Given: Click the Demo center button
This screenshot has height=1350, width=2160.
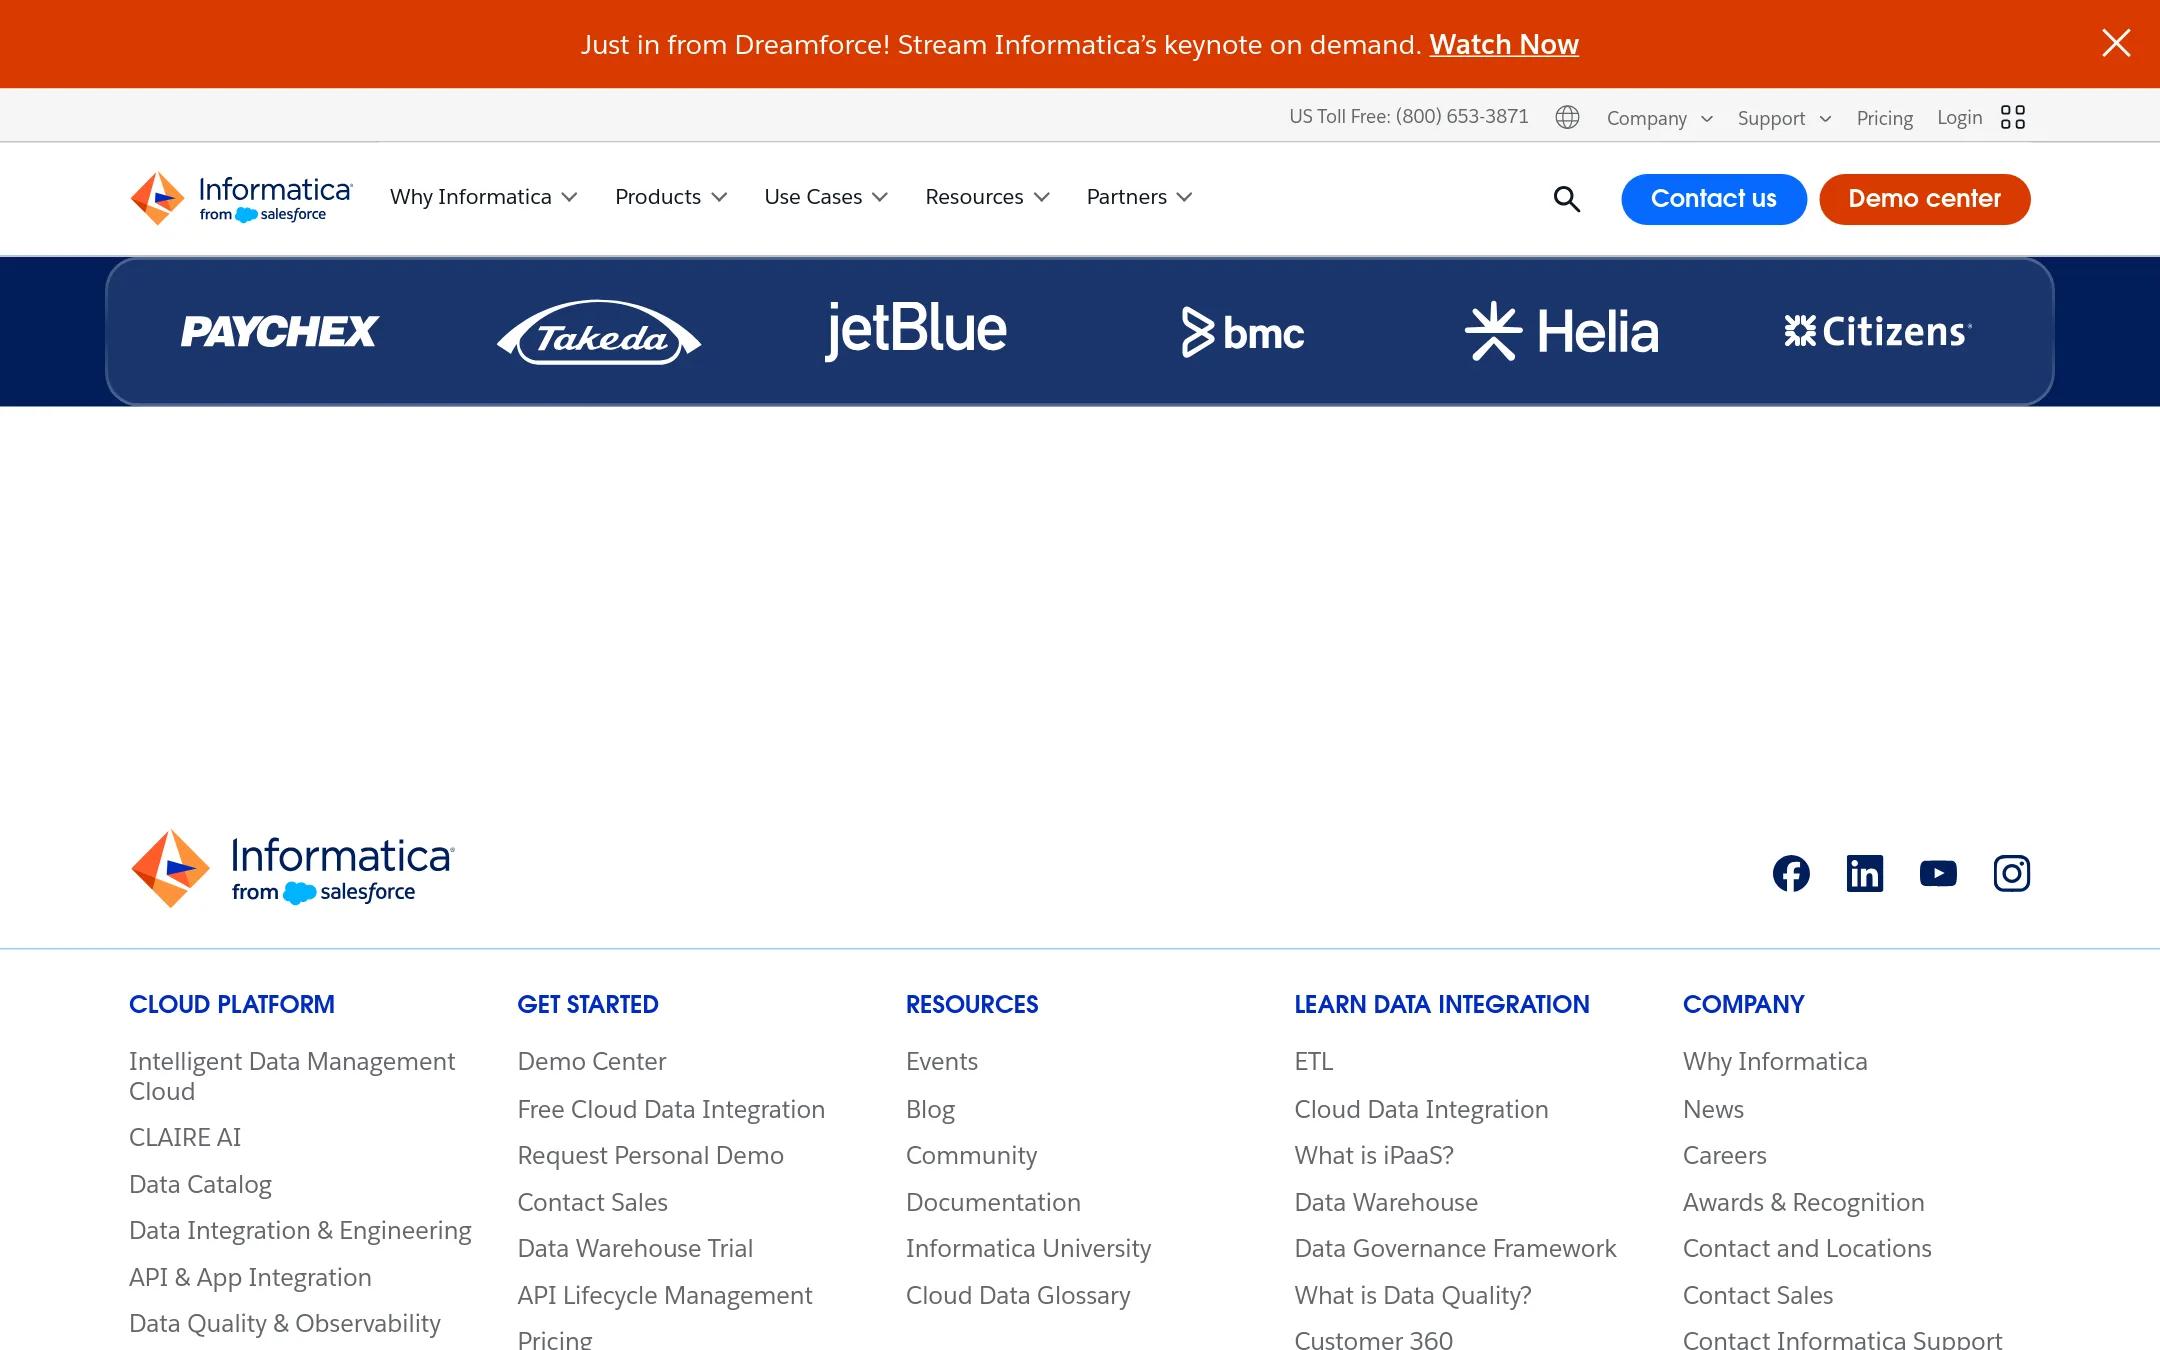Looking at the screenshot, I should pyautogui.click(x=1925, y=199).
